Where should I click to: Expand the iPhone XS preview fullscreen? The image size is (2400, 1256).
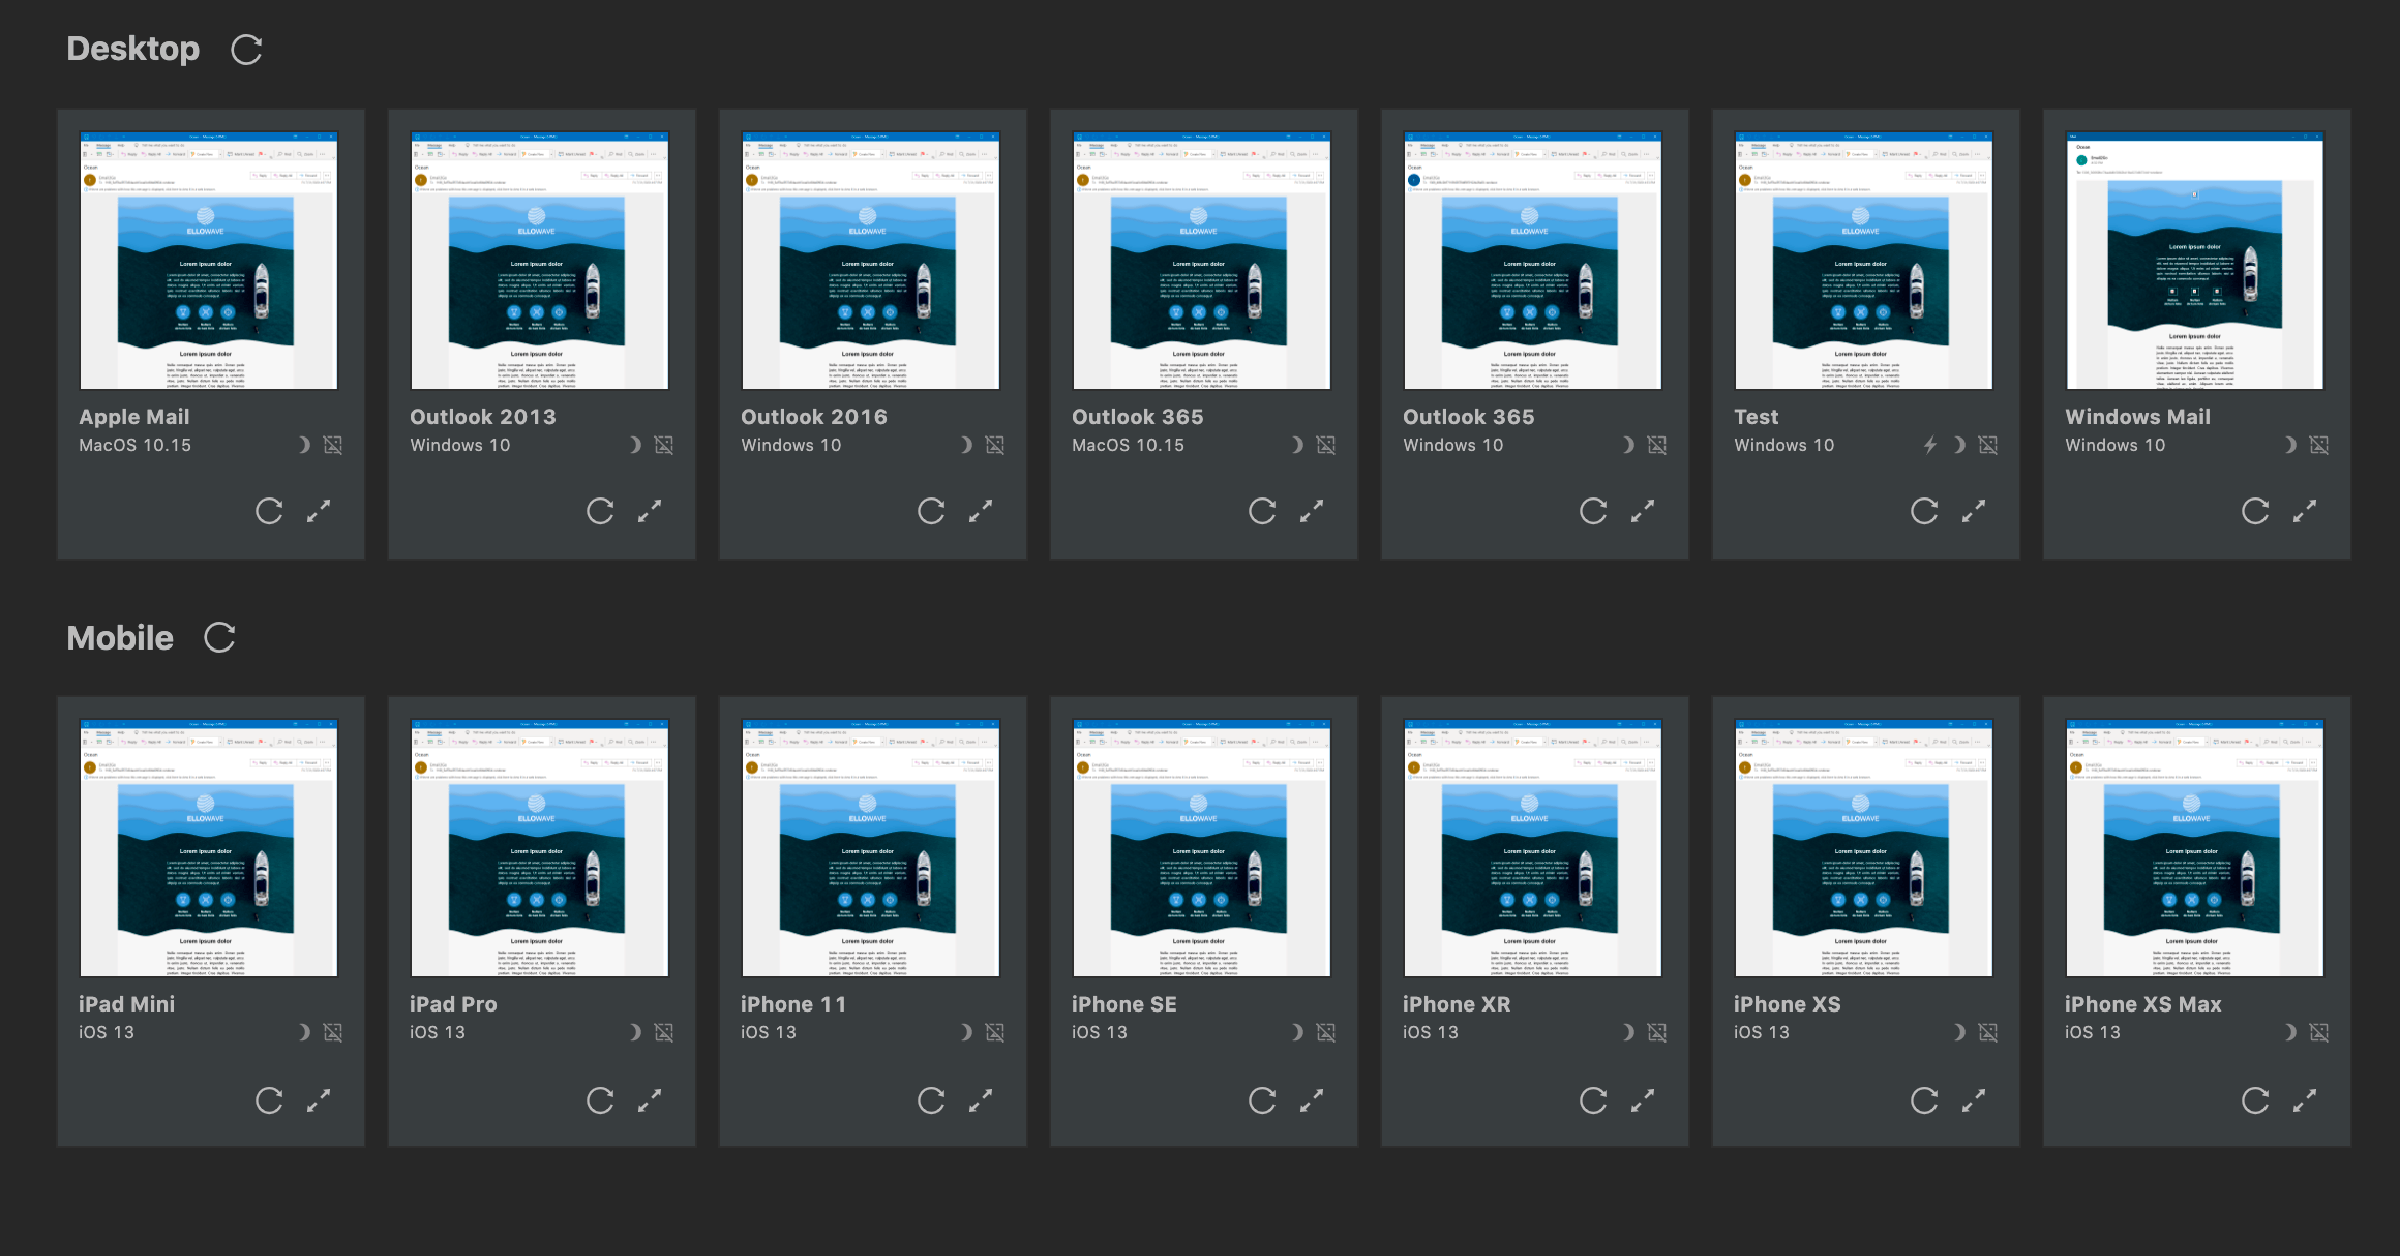click(x=1973, y=1100)
